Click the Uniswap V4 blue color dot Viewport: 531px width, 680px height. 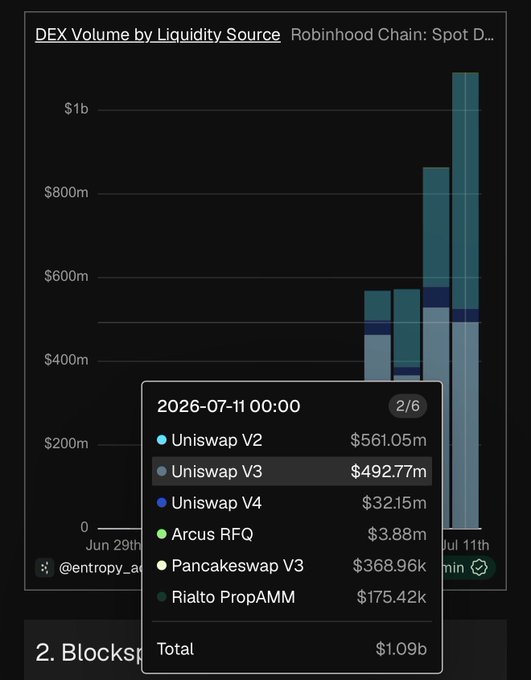click(x=161, y=503)
